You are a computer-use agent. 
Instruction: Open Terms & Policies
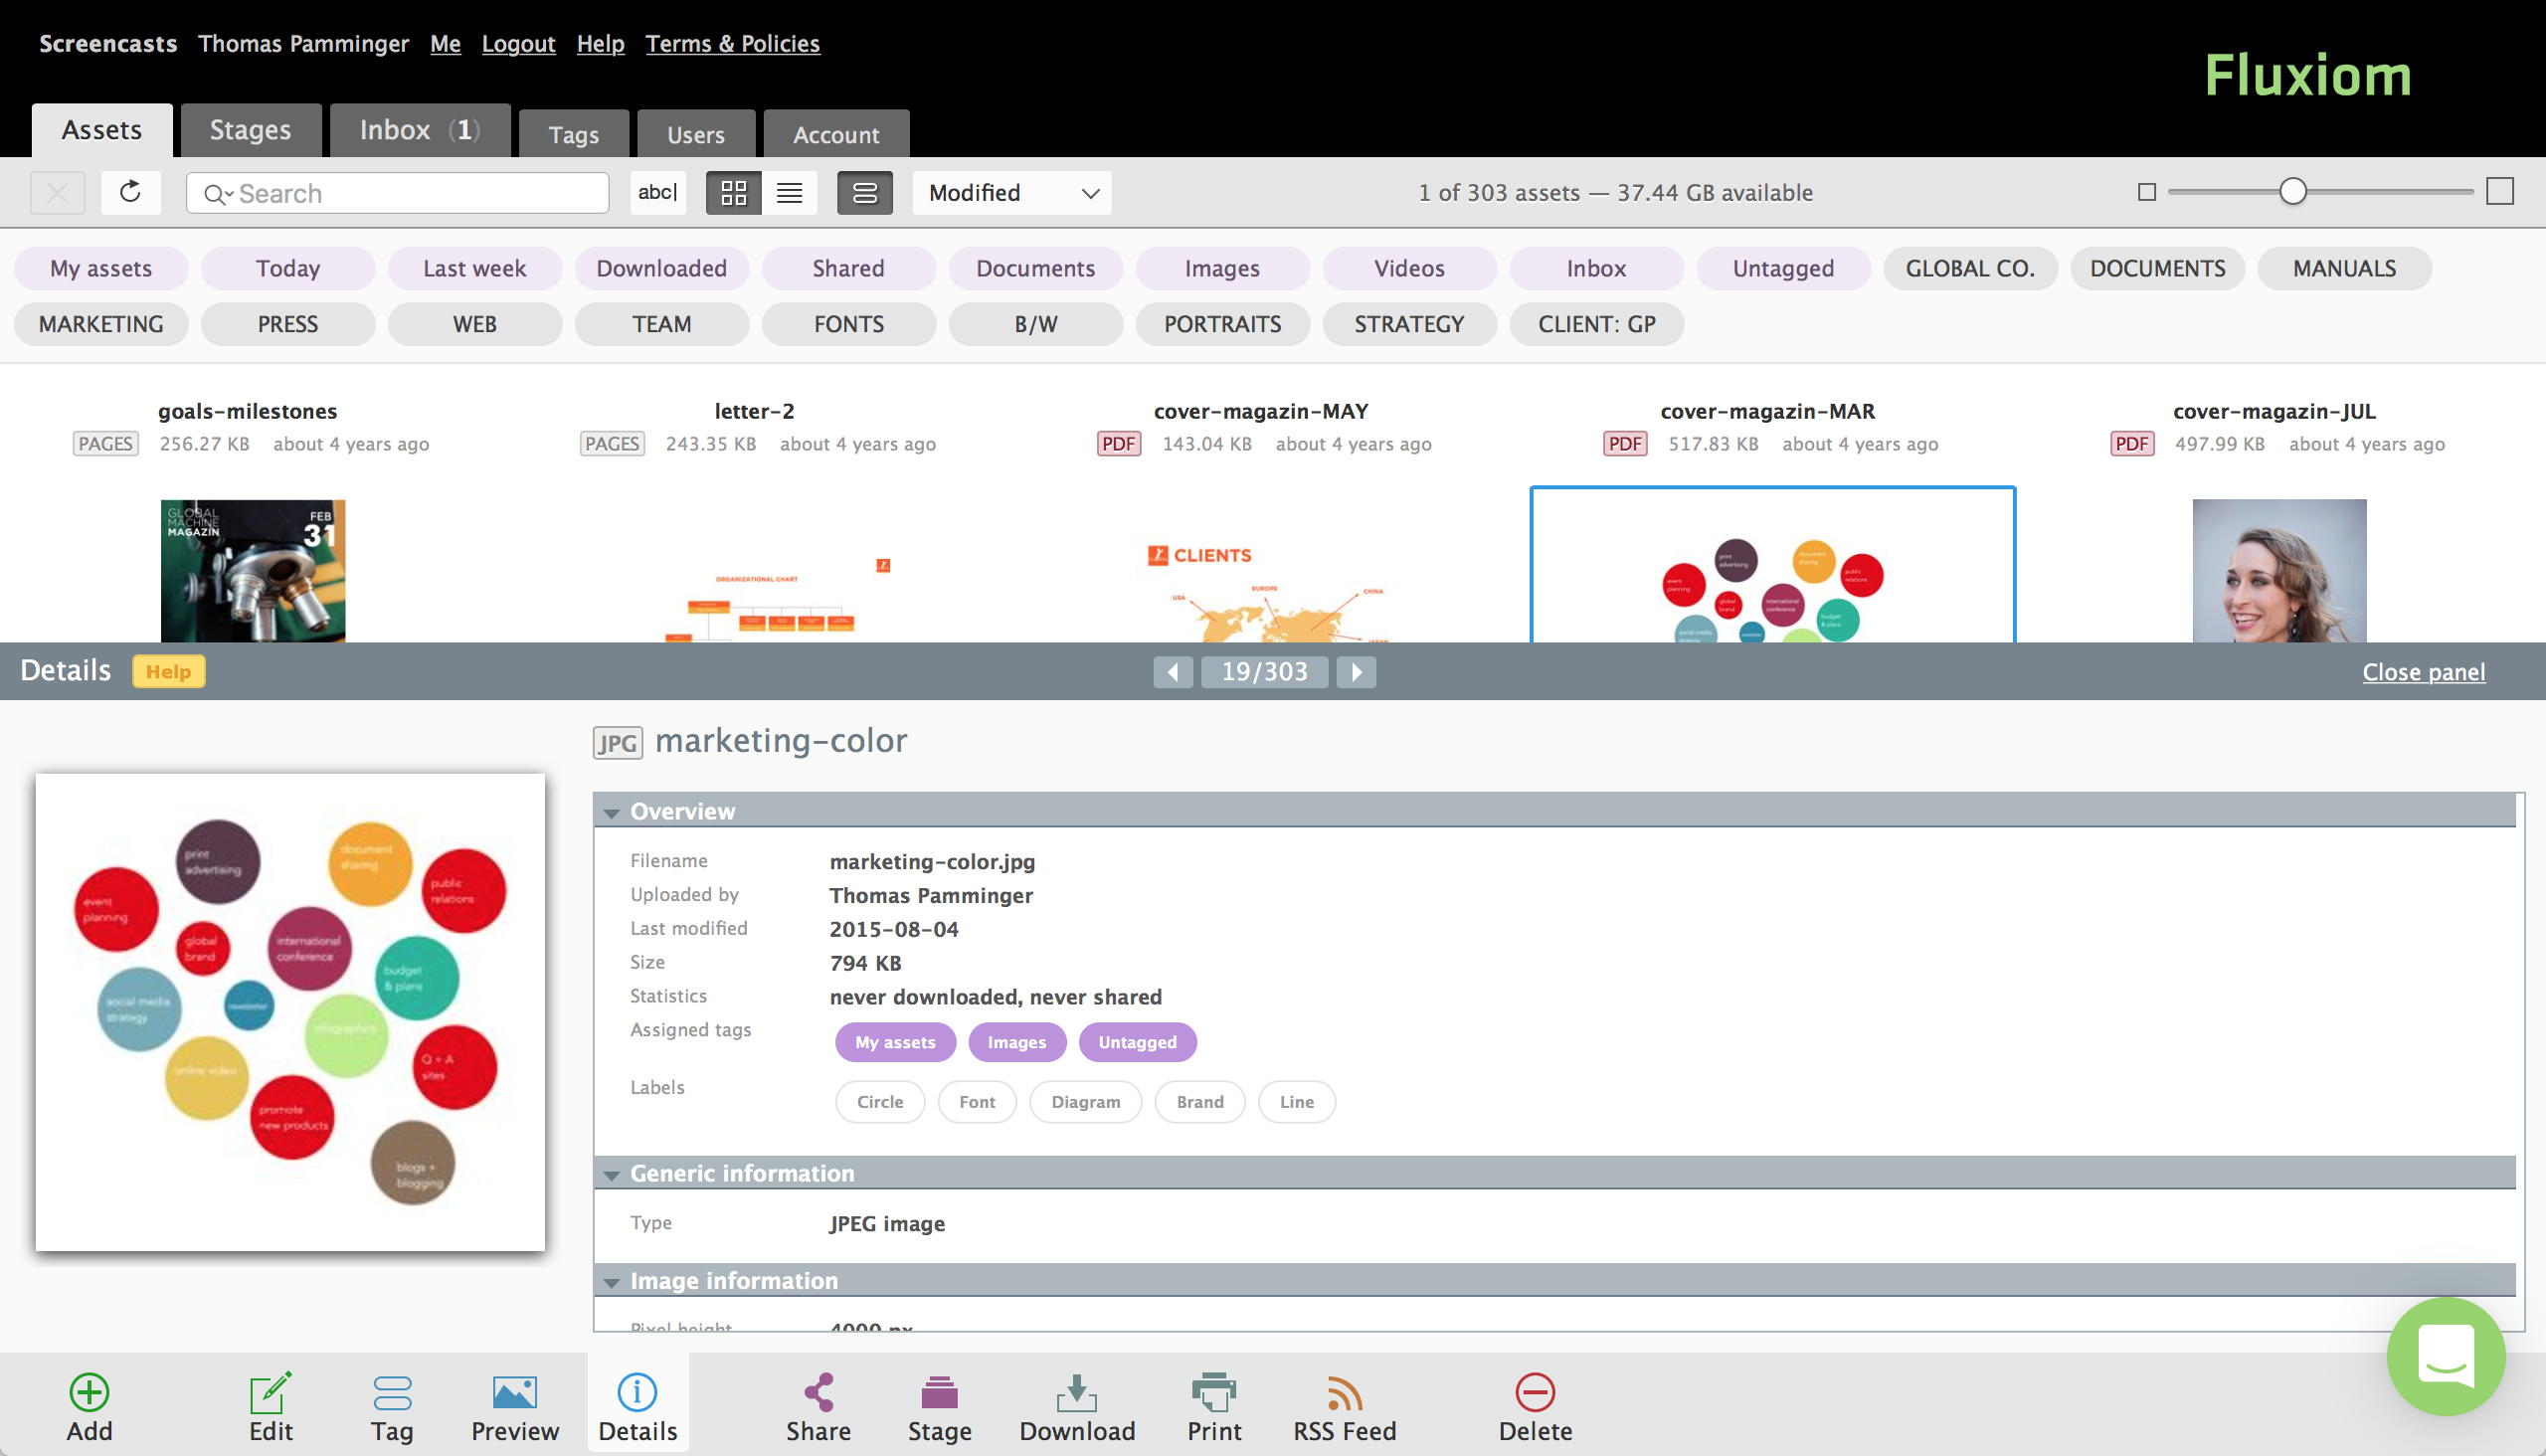pos(732,43)
